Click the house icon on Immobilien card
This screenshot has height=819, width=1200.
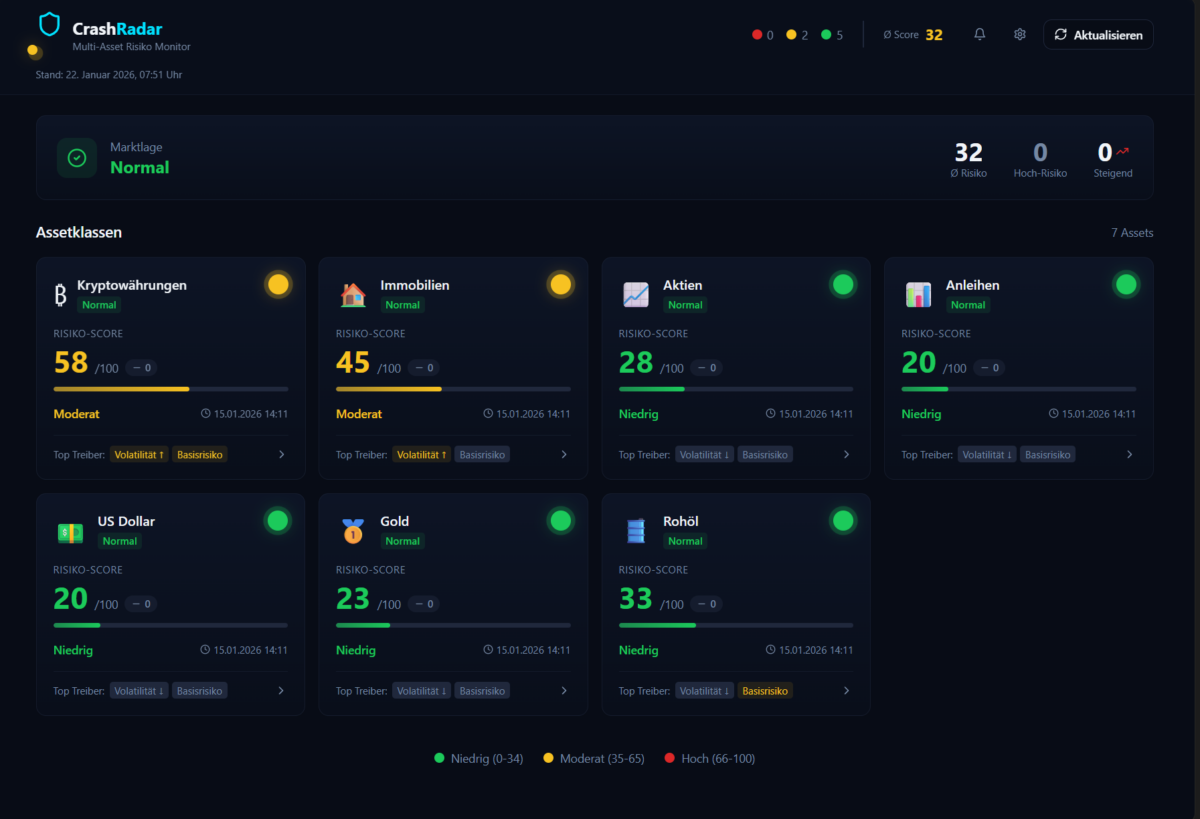353,295
